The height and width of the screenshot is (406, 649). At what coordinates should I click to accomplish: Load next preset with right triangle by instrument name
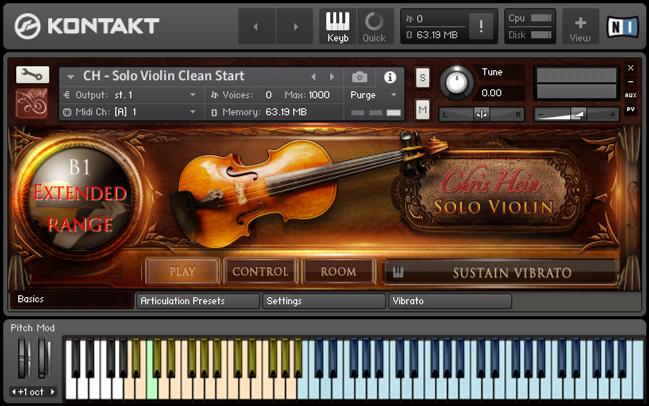click(332, 77)
